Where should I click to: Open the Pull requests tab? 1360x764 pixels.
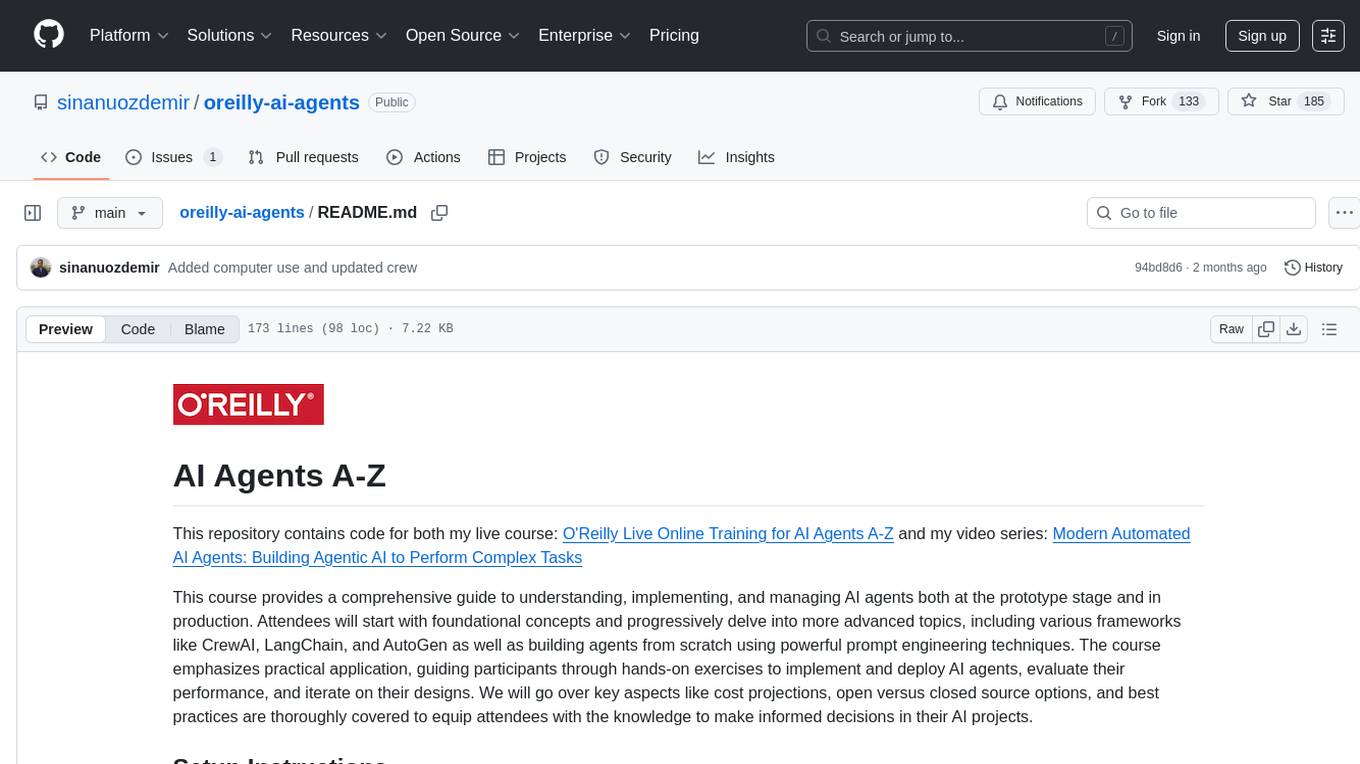(303, 157)
